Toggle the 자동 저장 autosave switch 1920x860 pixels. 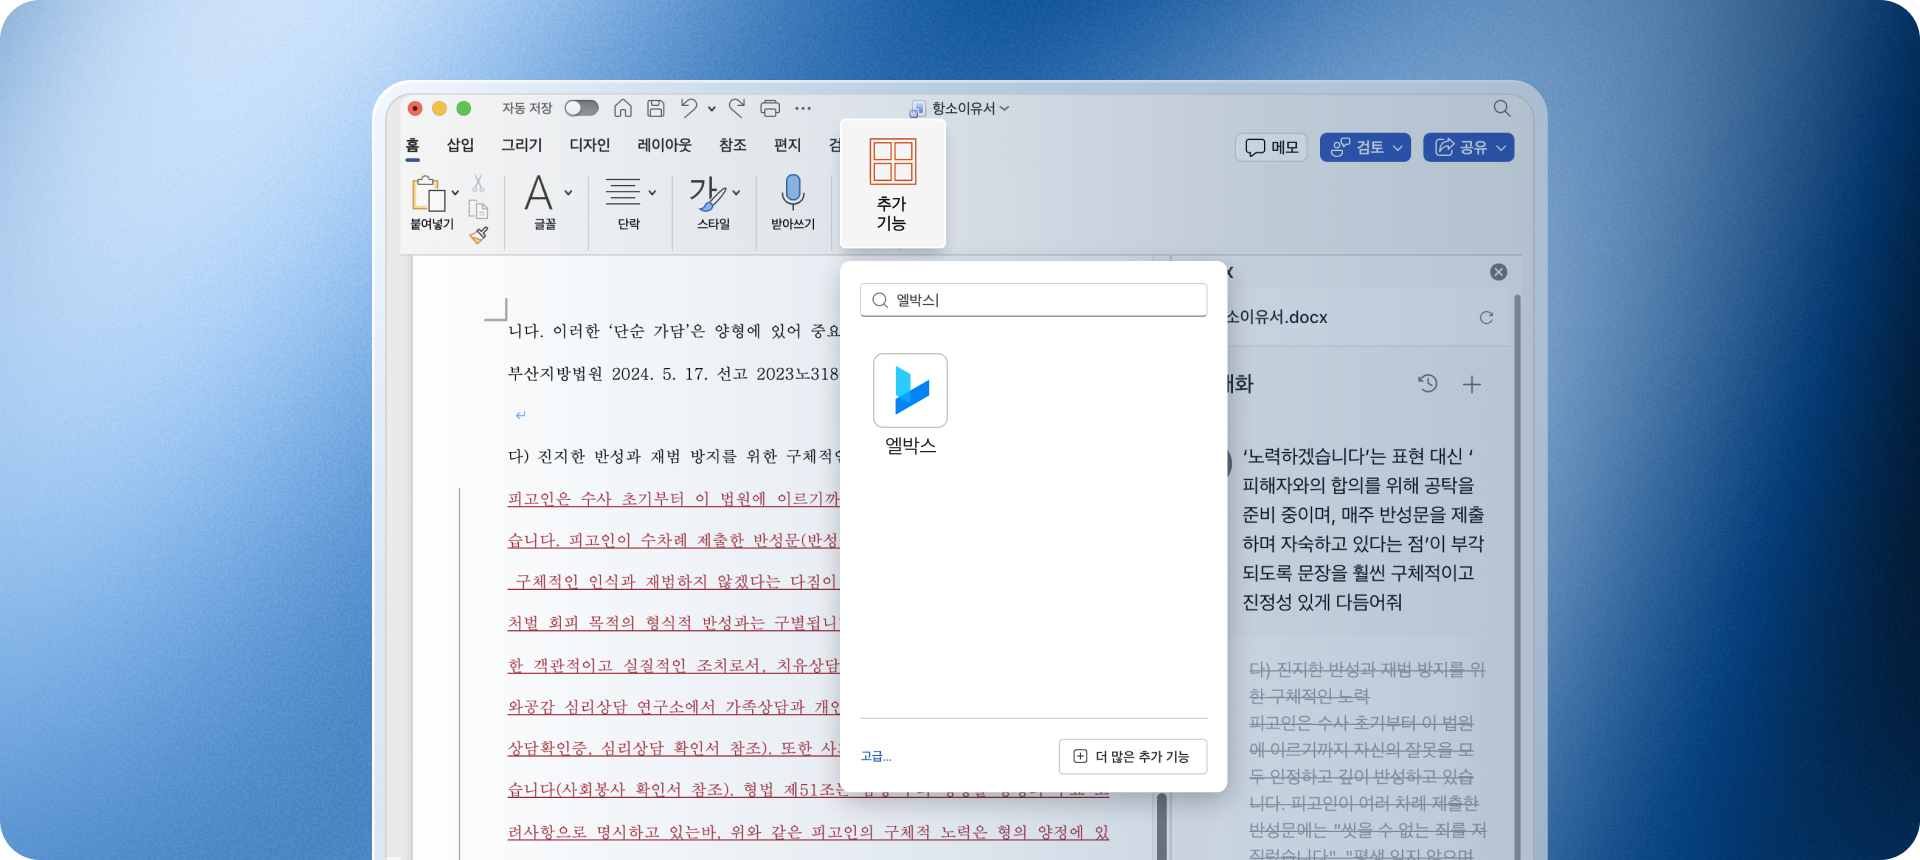pyautogui.click(x=581, y=108)
